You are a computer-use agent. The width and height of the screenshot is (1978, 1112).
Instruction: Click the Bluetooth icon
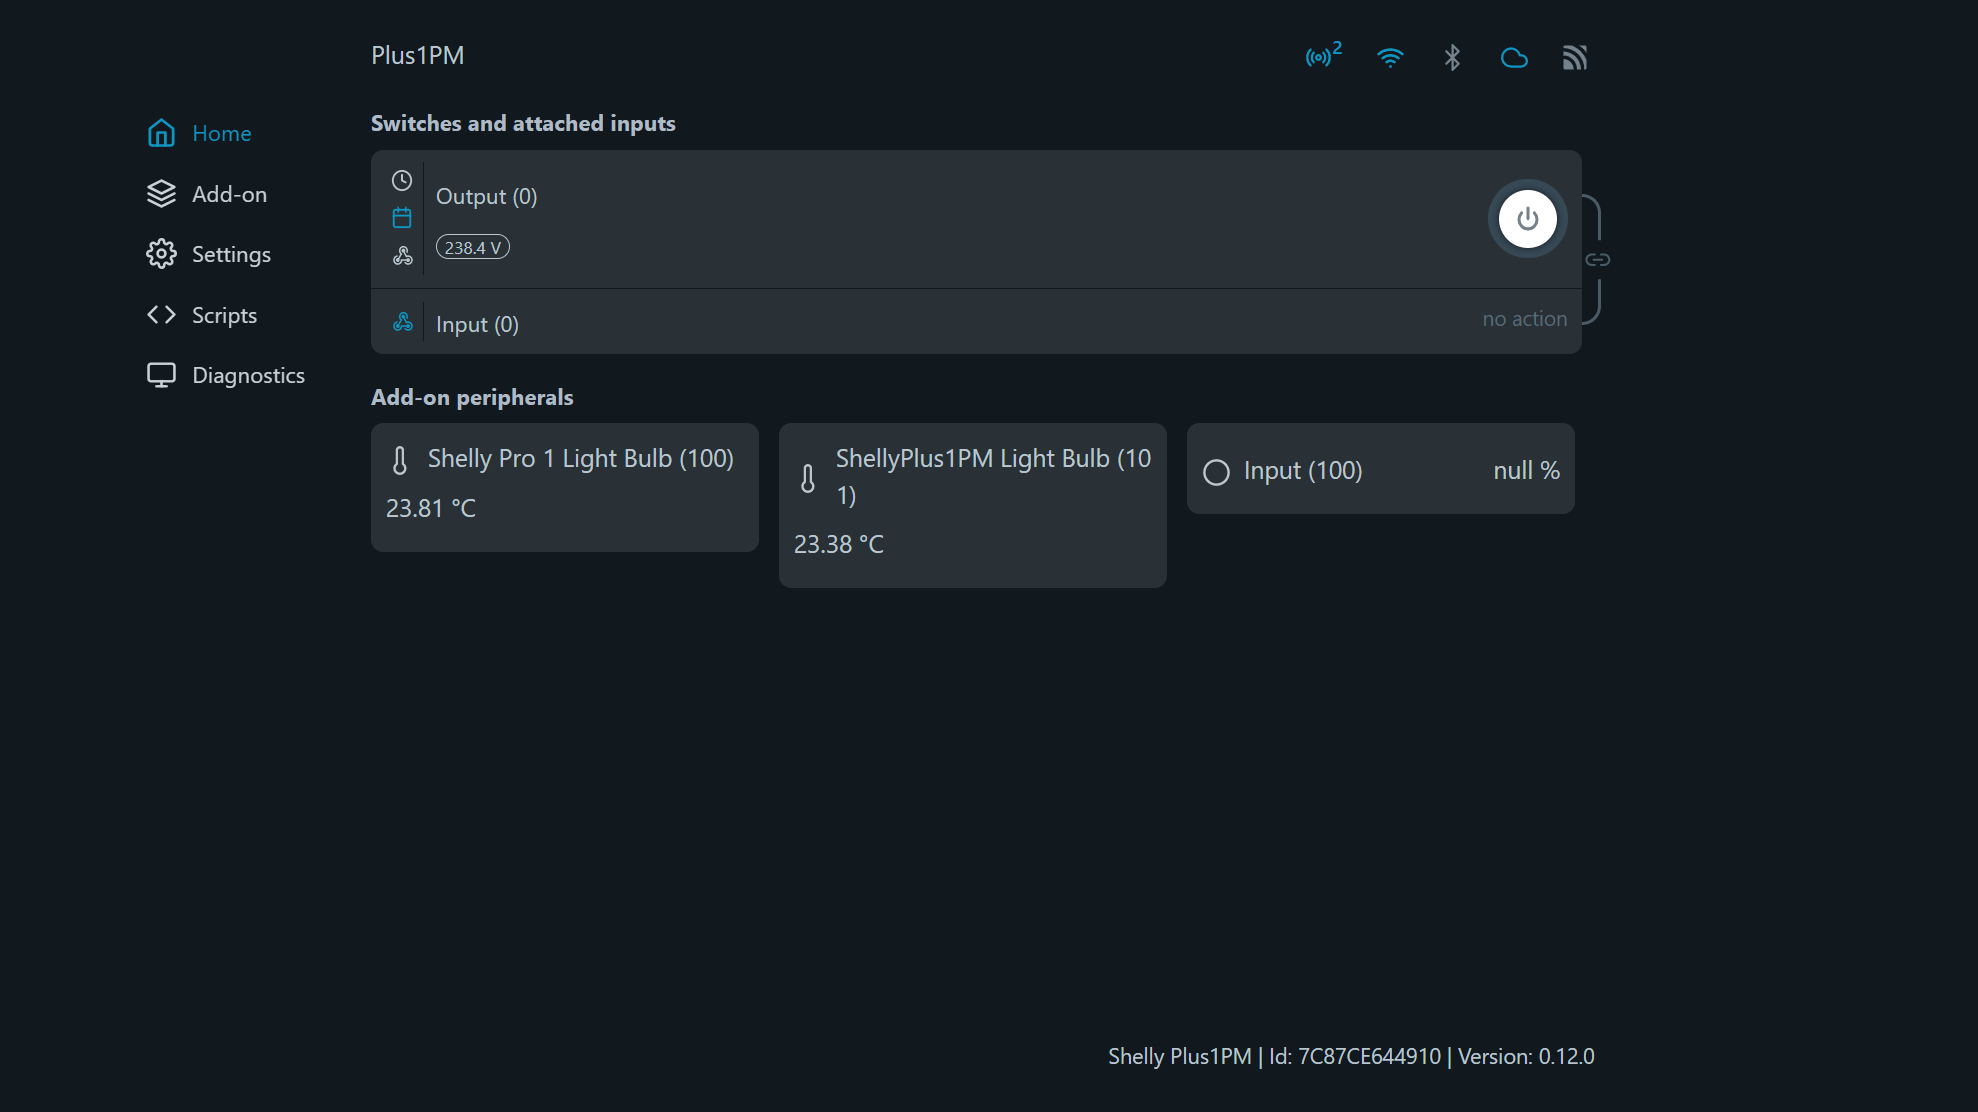[1451, 57]
